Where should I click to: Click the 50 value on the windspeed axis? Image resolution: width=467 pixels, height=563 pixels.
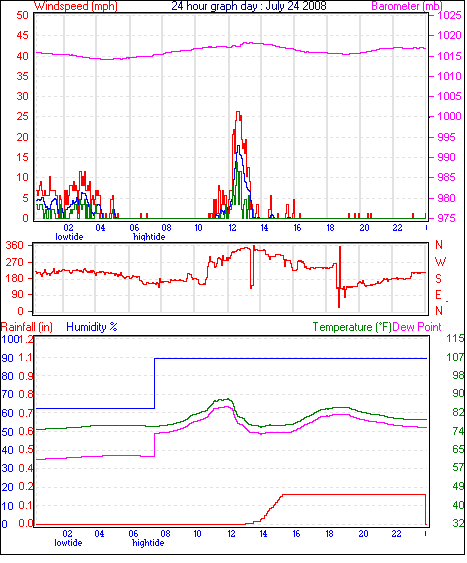tap(23, 15)
